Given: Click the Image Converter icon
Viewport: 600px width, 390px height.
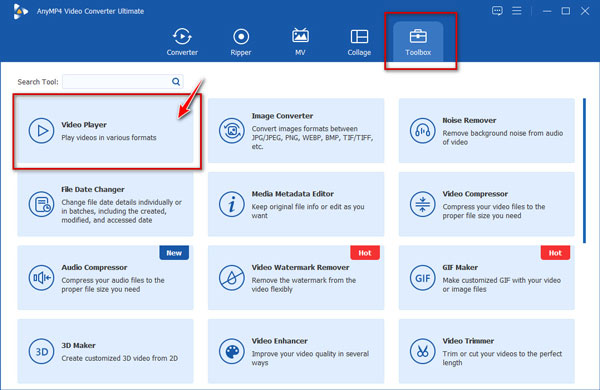Looking at the screenshot, I should pyautogui.click(x=232, y=131).
